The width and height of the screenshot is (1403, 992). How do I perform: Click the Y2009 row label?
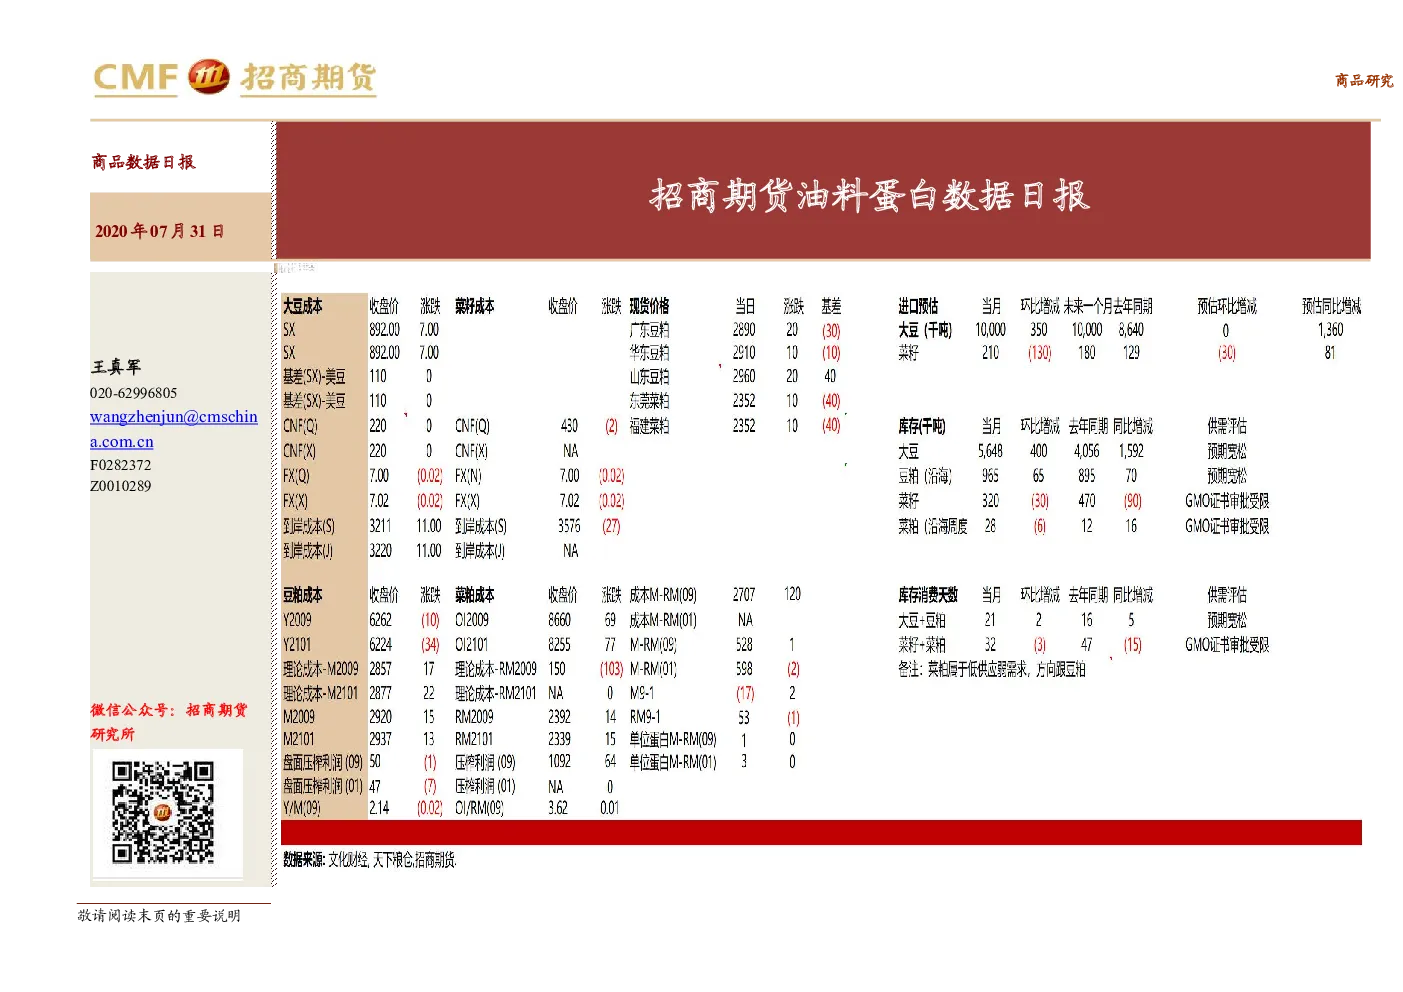297,620
